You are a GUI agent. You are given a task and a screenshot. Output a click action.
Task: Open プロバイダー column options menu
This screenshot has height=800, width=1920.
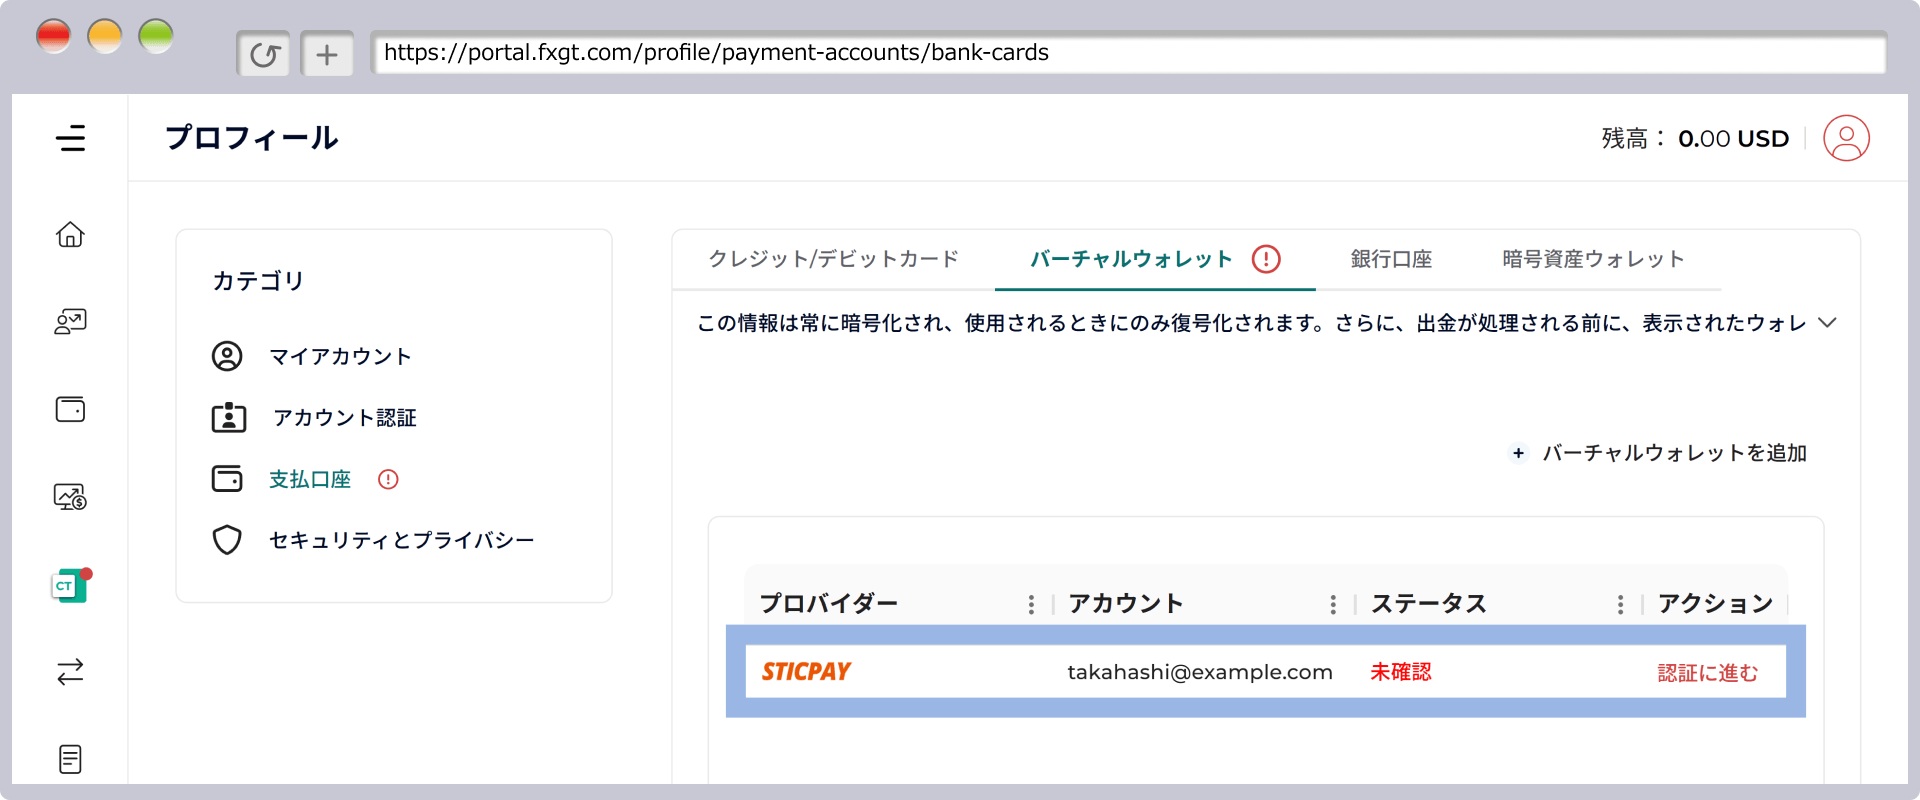(1031, 604)
